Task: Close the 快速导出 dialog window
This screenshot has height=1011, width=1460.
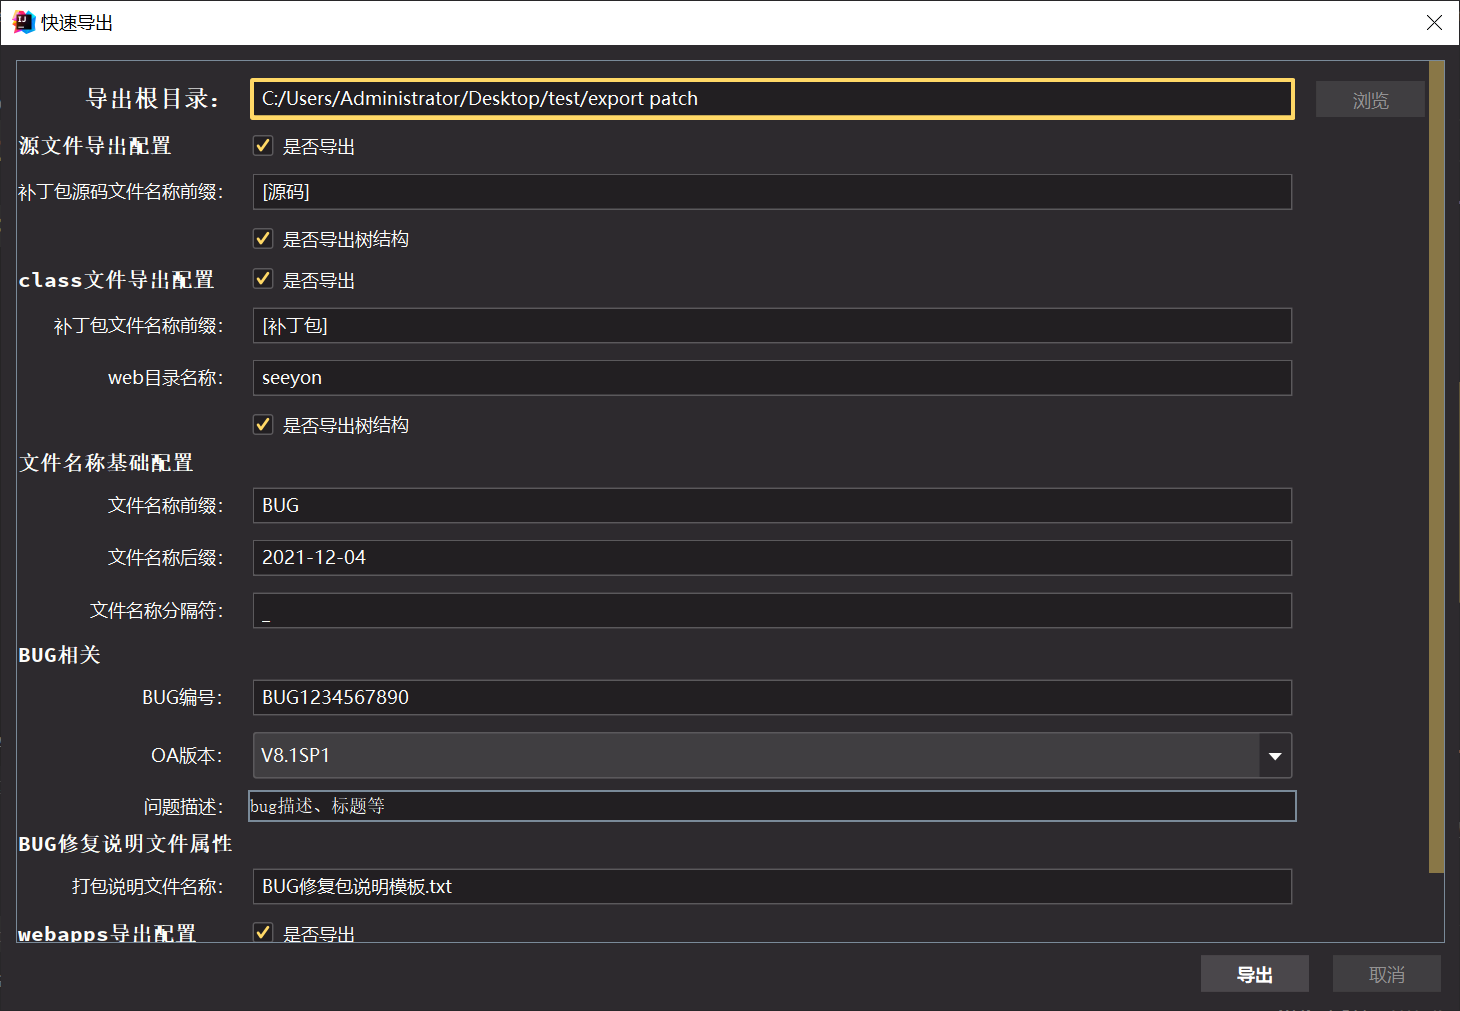Action: (1434, 22)
